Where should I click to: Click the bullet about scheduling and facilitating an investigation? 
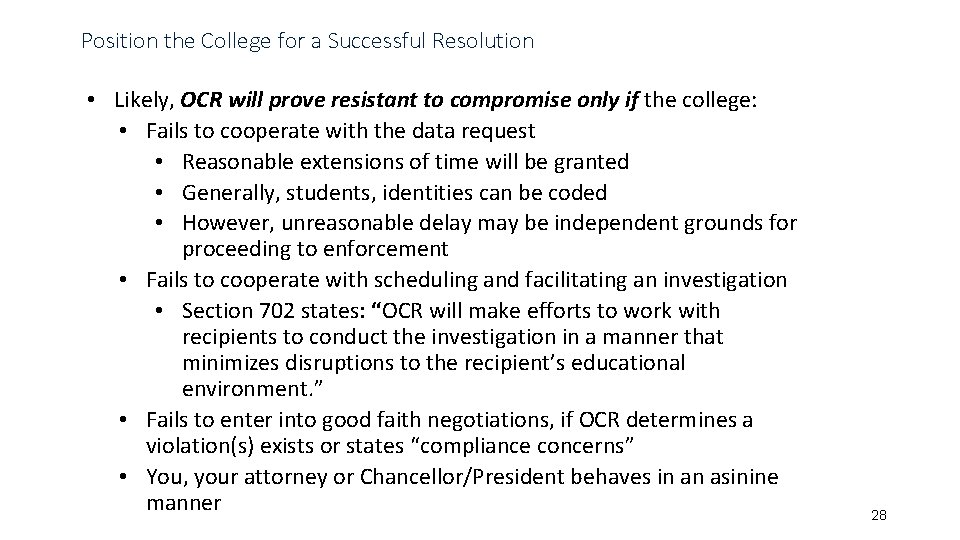(466, 279)
